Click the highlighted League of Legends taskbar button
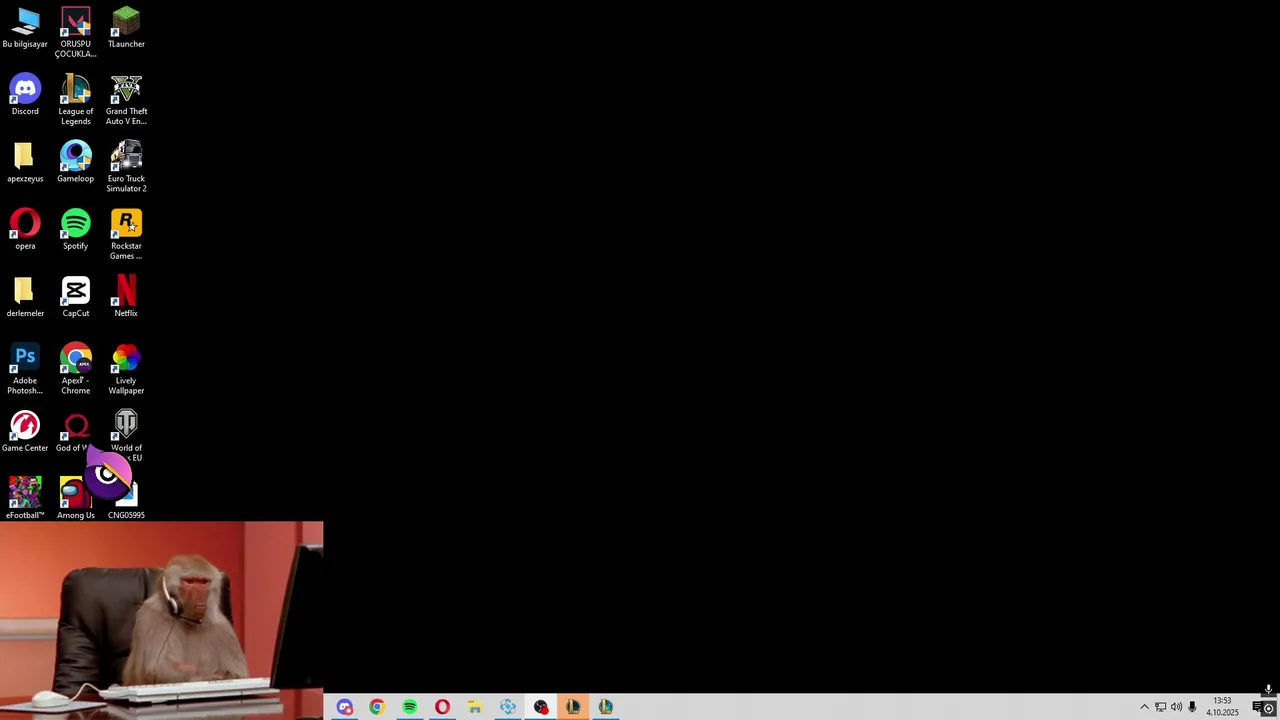This screenshot has height=720, width=1280. (x=573, y=707)
